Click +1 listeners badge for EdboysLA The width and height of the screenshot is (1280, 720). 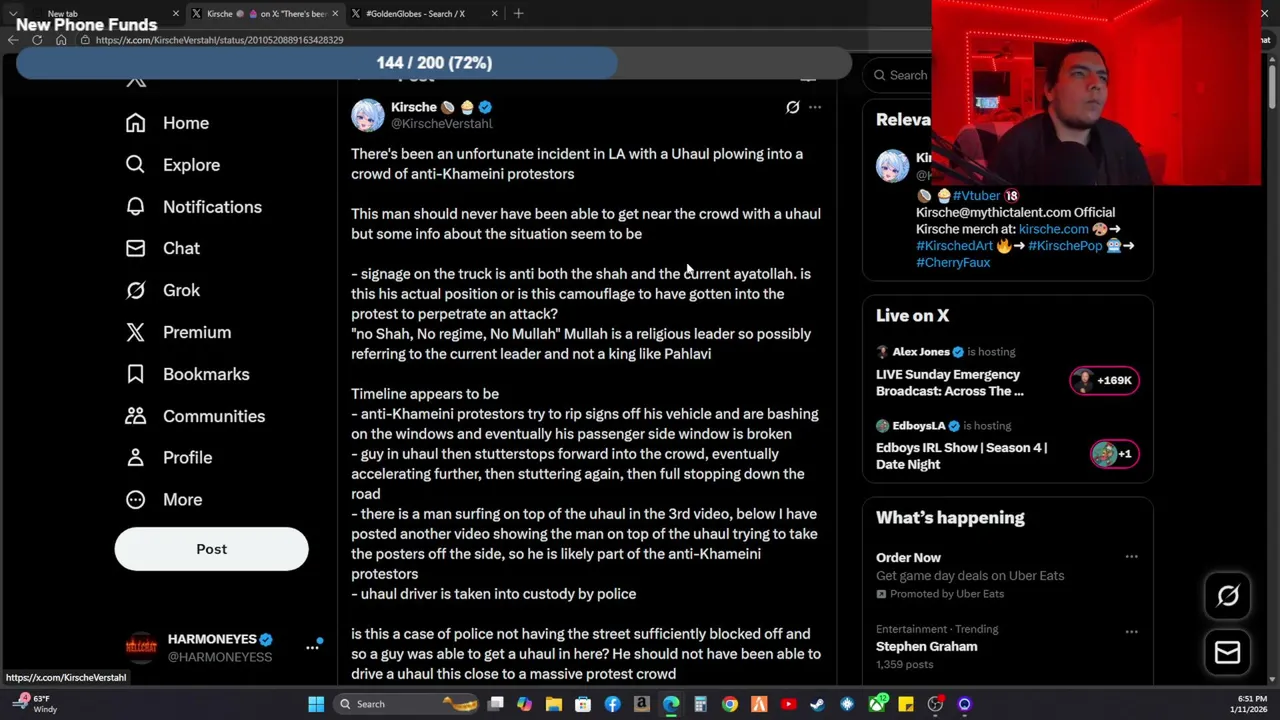[1114, 454]
